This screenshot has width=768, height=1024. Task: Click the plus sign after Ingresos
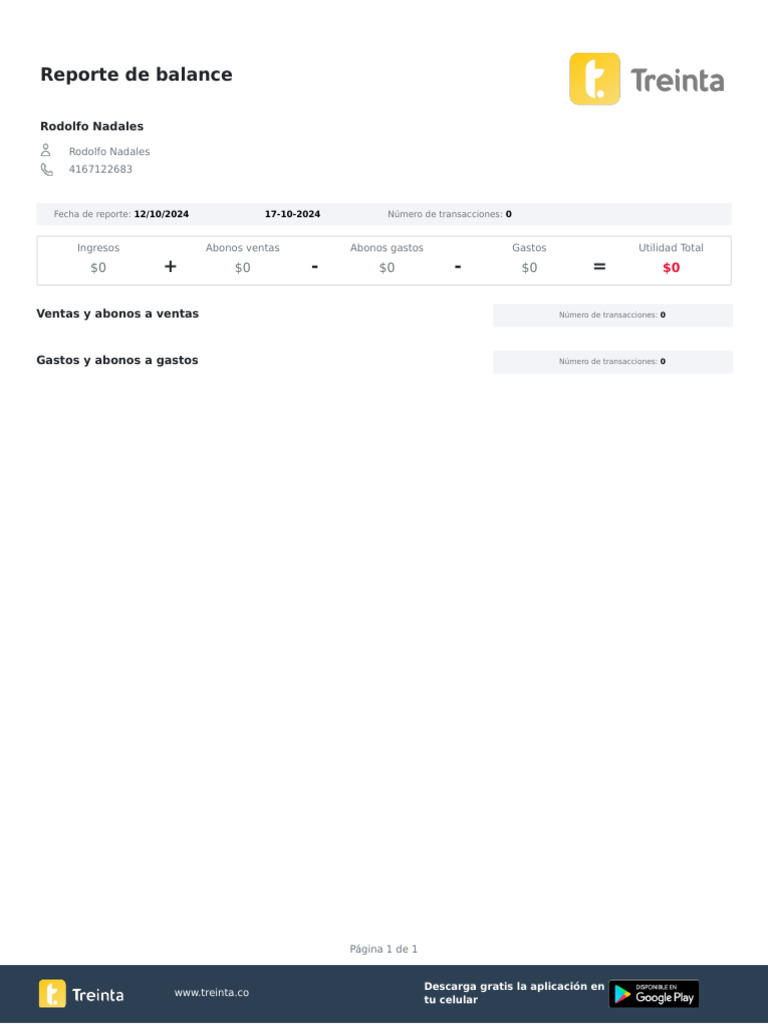click(170, 266)
